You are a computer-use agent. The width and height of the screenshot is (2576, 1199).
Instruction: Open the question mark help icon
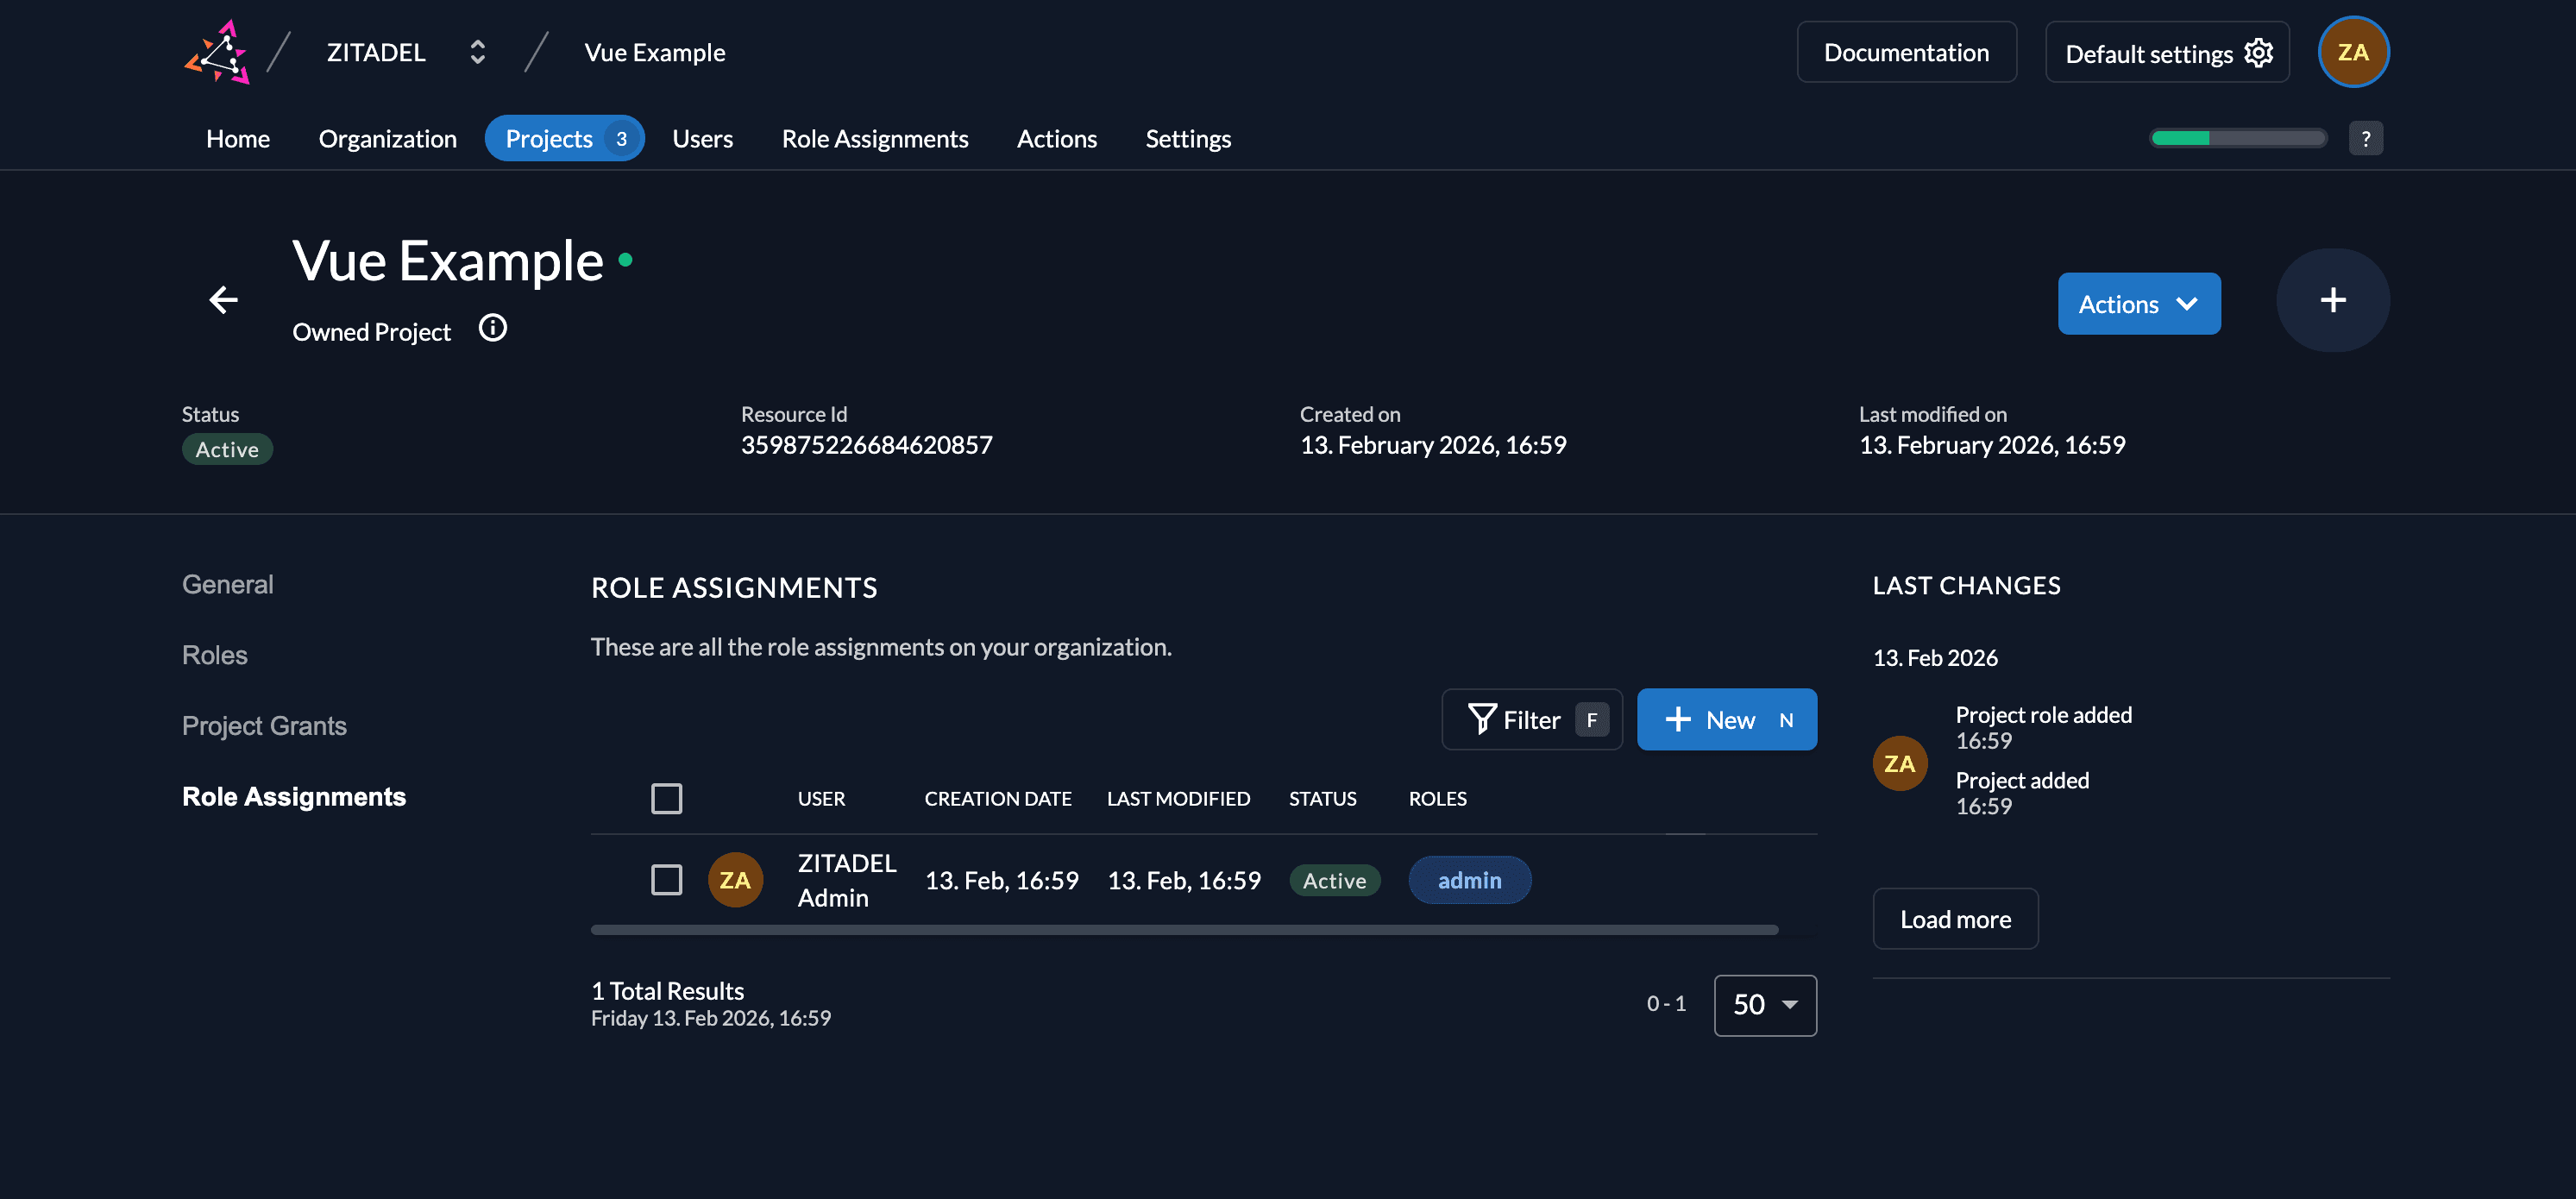pos(2365,138)
